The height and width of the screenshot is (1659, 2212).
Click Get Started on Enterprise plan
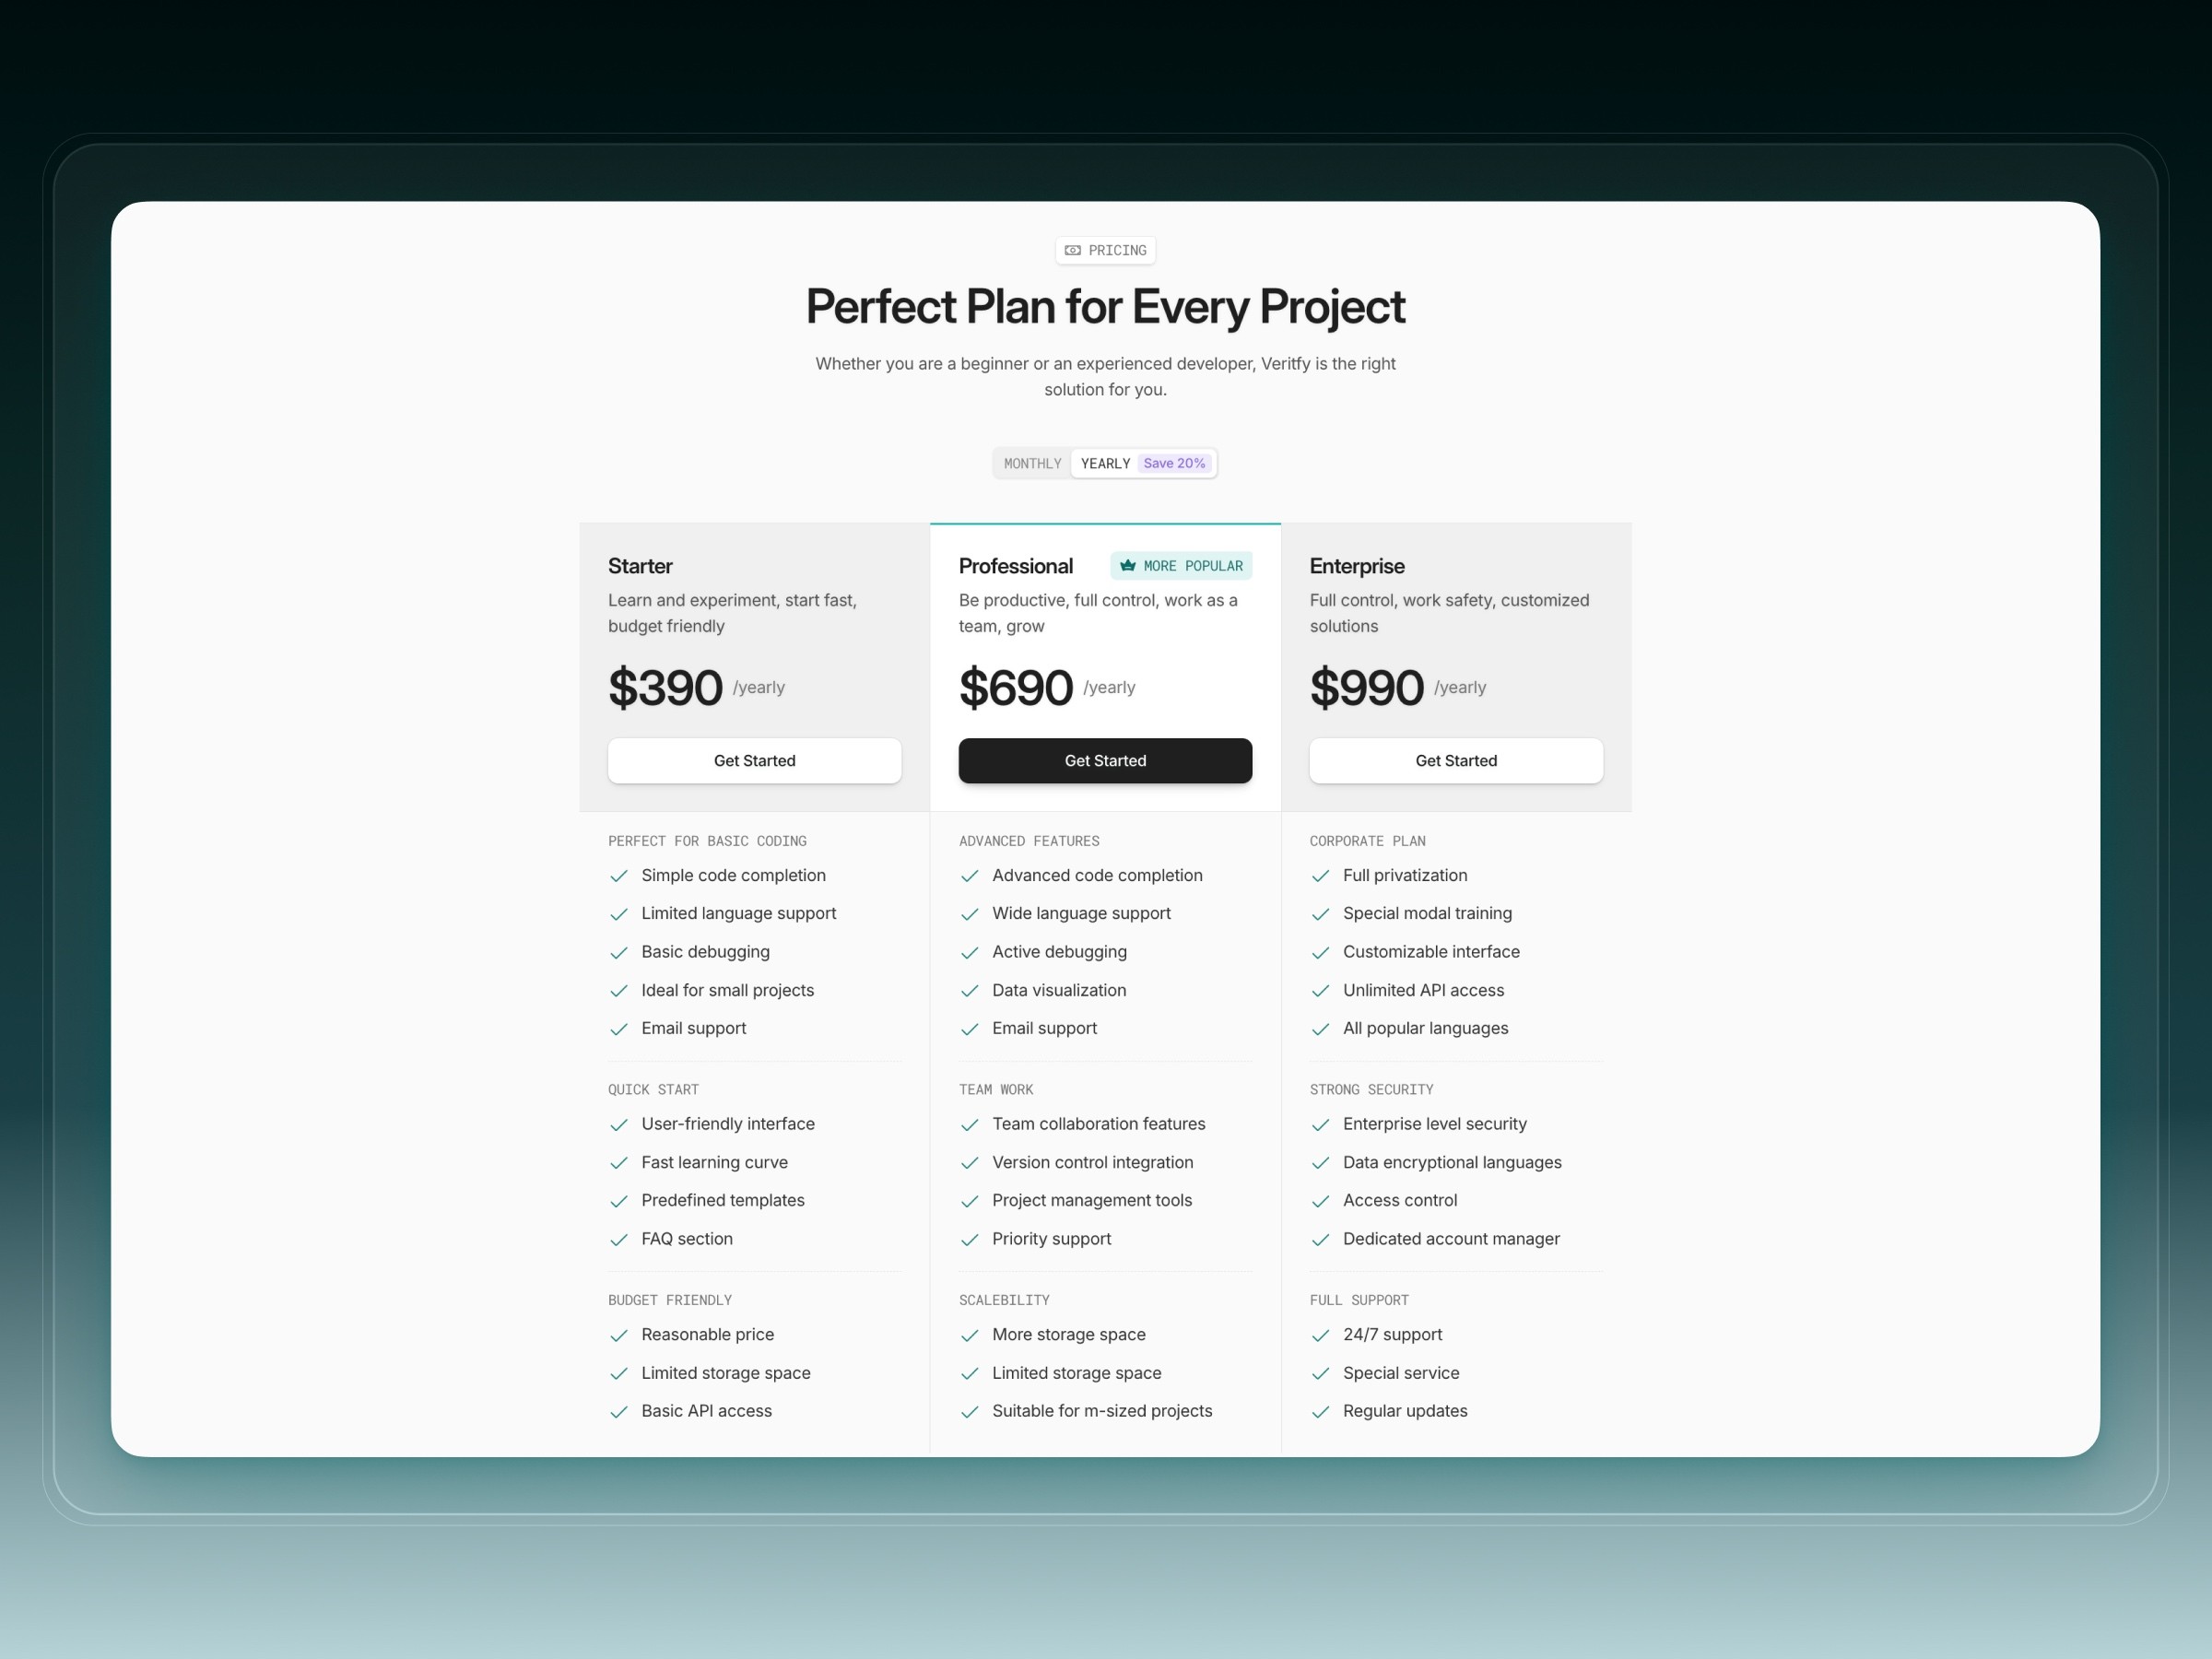(1456, 759)
